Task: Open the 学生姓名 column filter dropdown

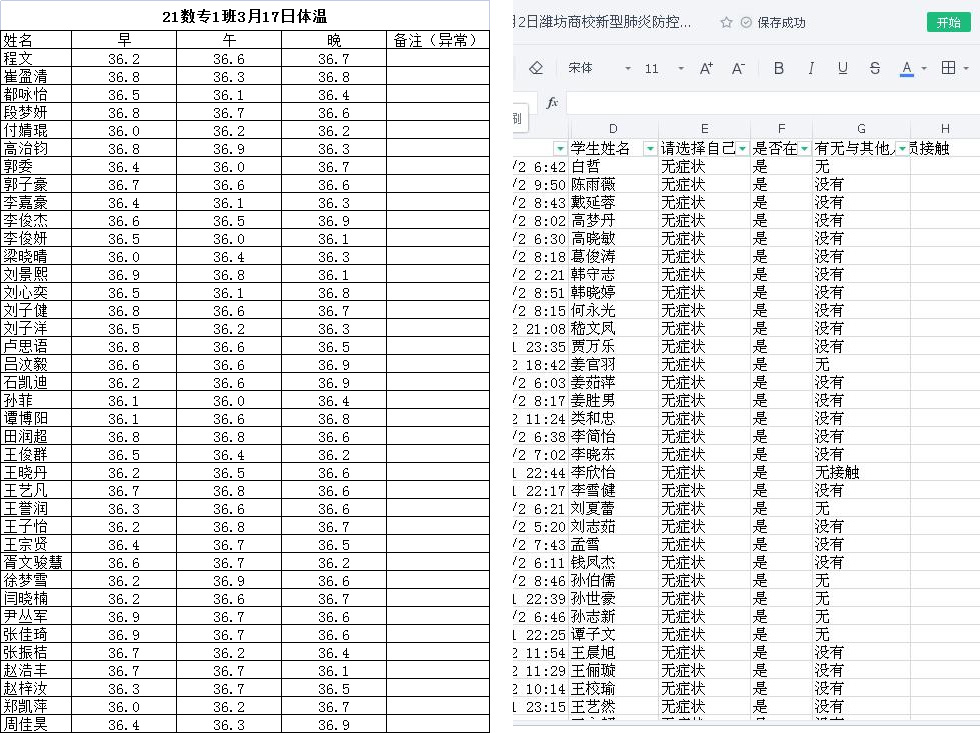Action: pyautogui.click(x=651, y=149)
